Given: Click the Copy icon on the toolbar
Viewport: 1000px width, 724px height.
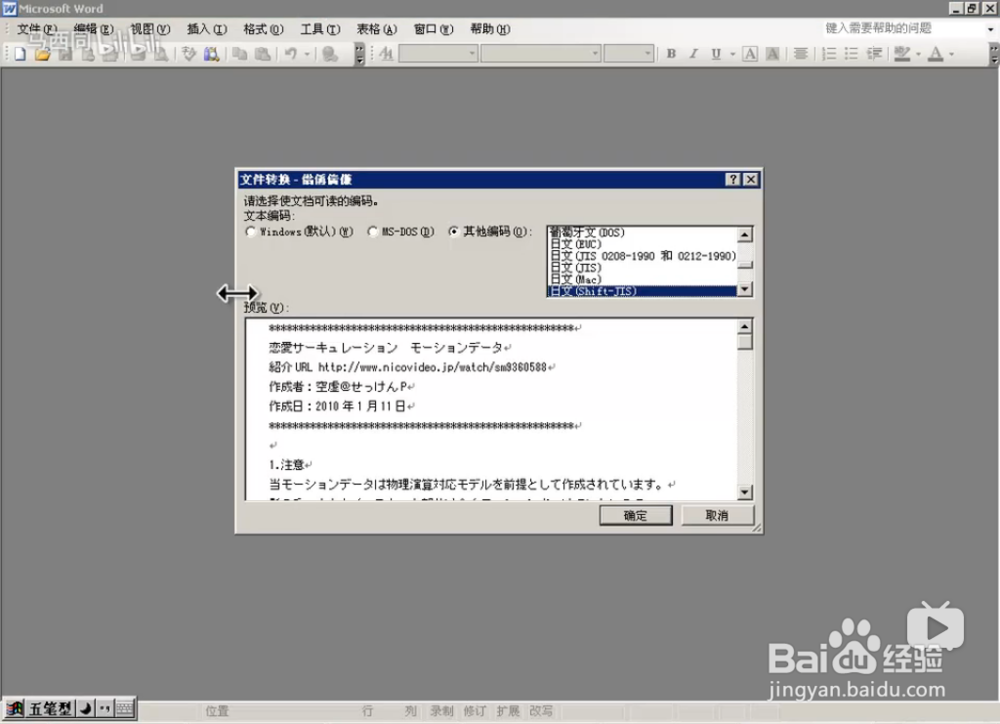Looking at the screenshot, I should (240, 53).
